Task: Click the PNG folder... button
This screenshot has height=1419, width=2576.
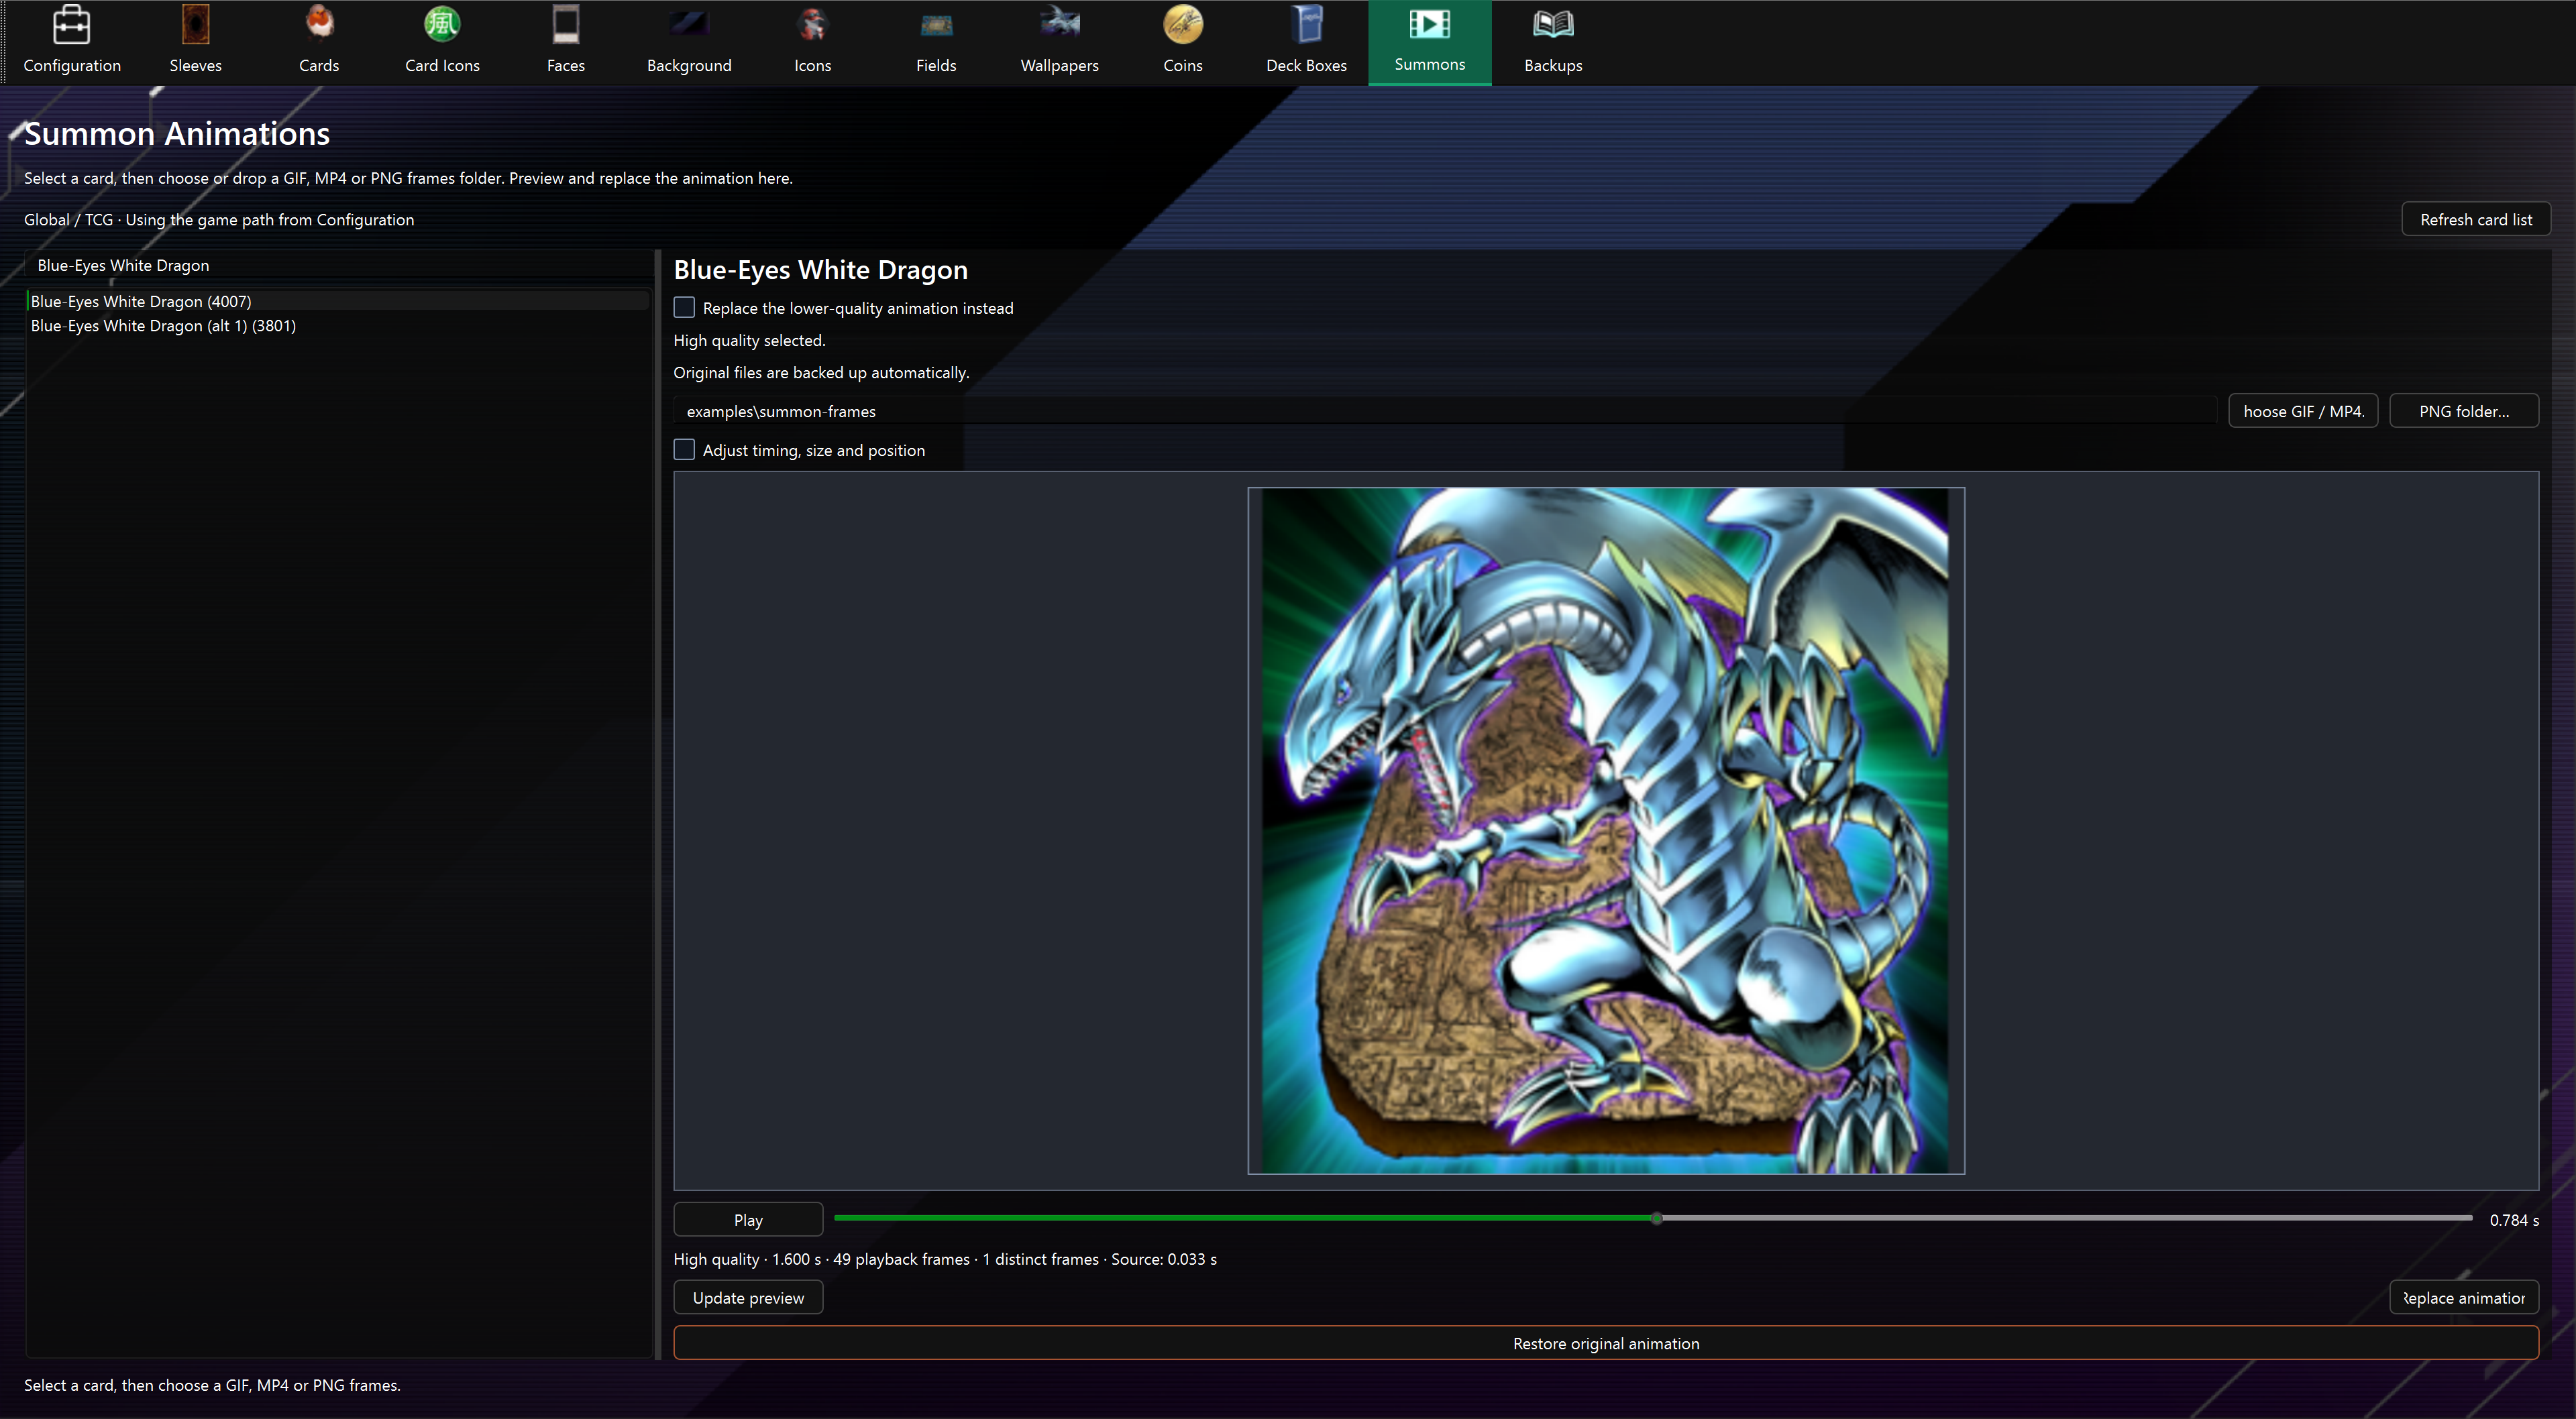Action: (x=2464, y=411)
